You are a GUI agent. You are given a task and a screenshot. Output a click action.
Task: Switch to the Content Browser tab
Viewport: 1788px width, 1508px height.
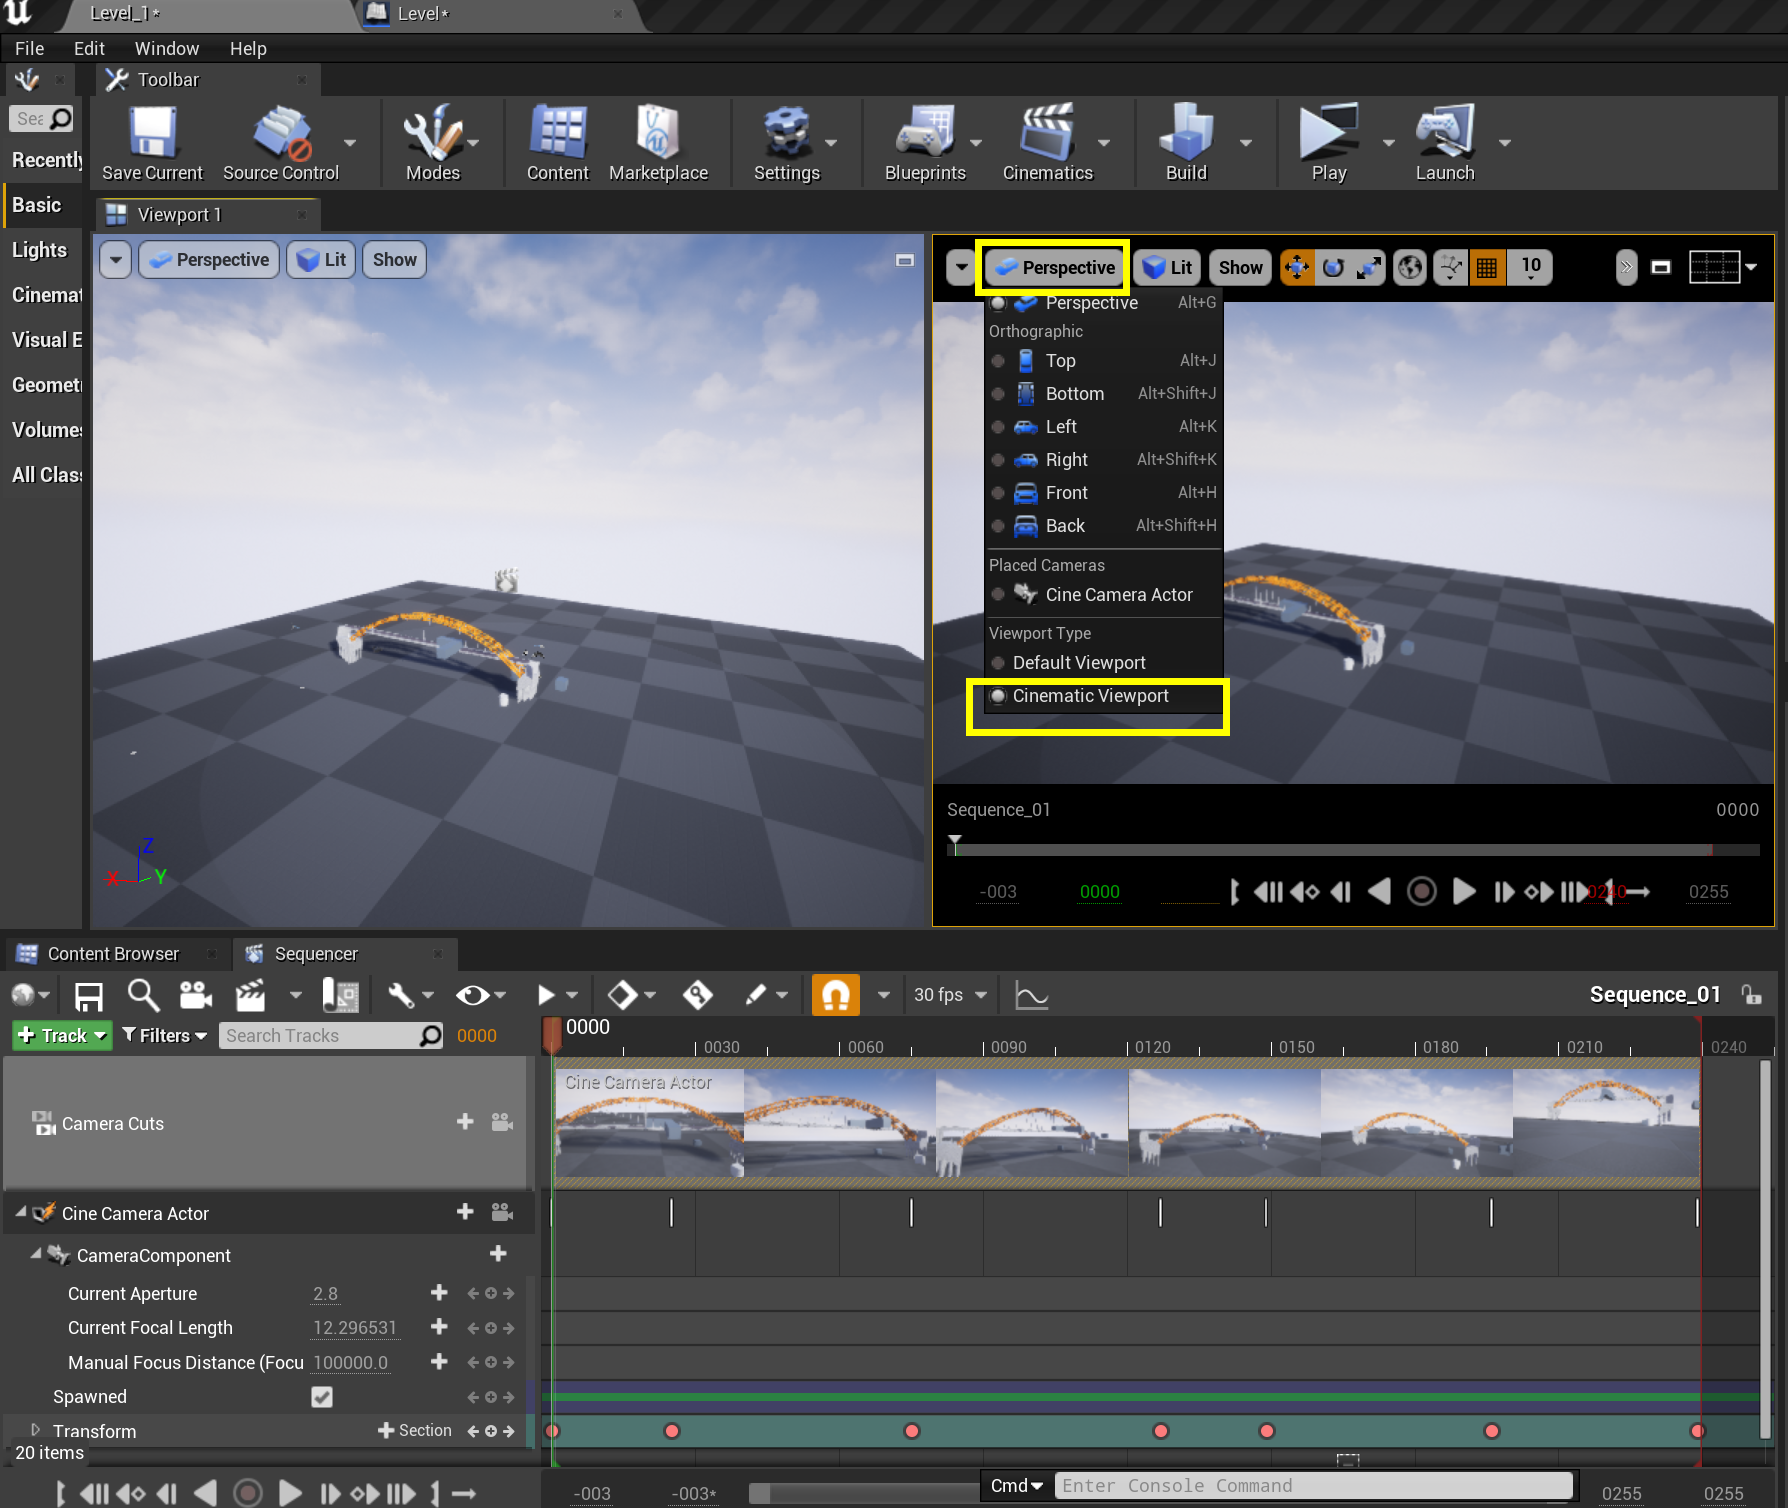[113, 954]
